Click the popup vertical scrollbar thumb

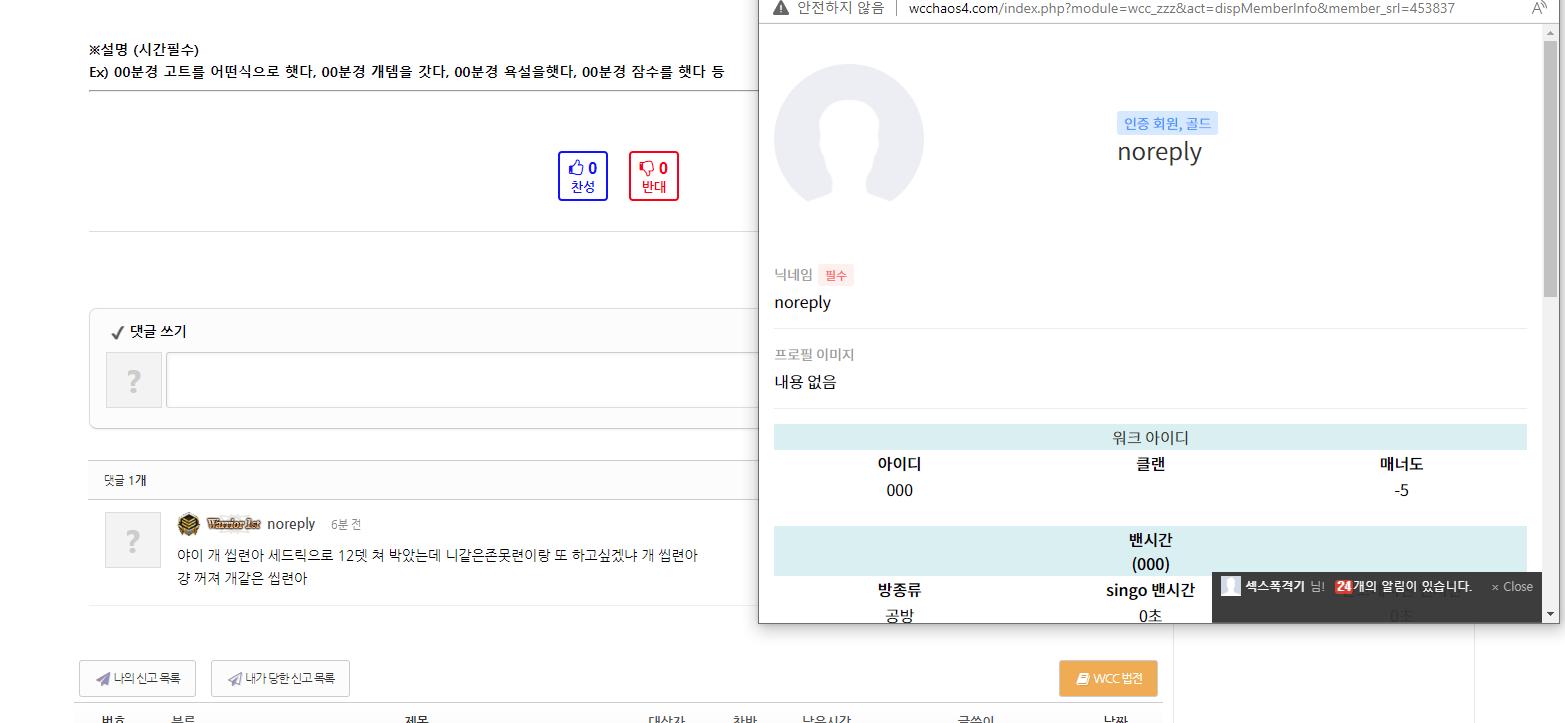click(1551, 168)
